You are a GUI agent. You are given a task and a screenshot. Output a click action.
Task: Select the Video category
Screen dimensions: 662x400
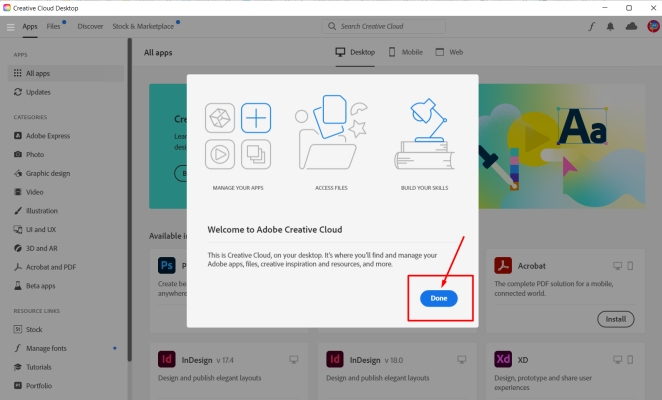tap(34, 192)
